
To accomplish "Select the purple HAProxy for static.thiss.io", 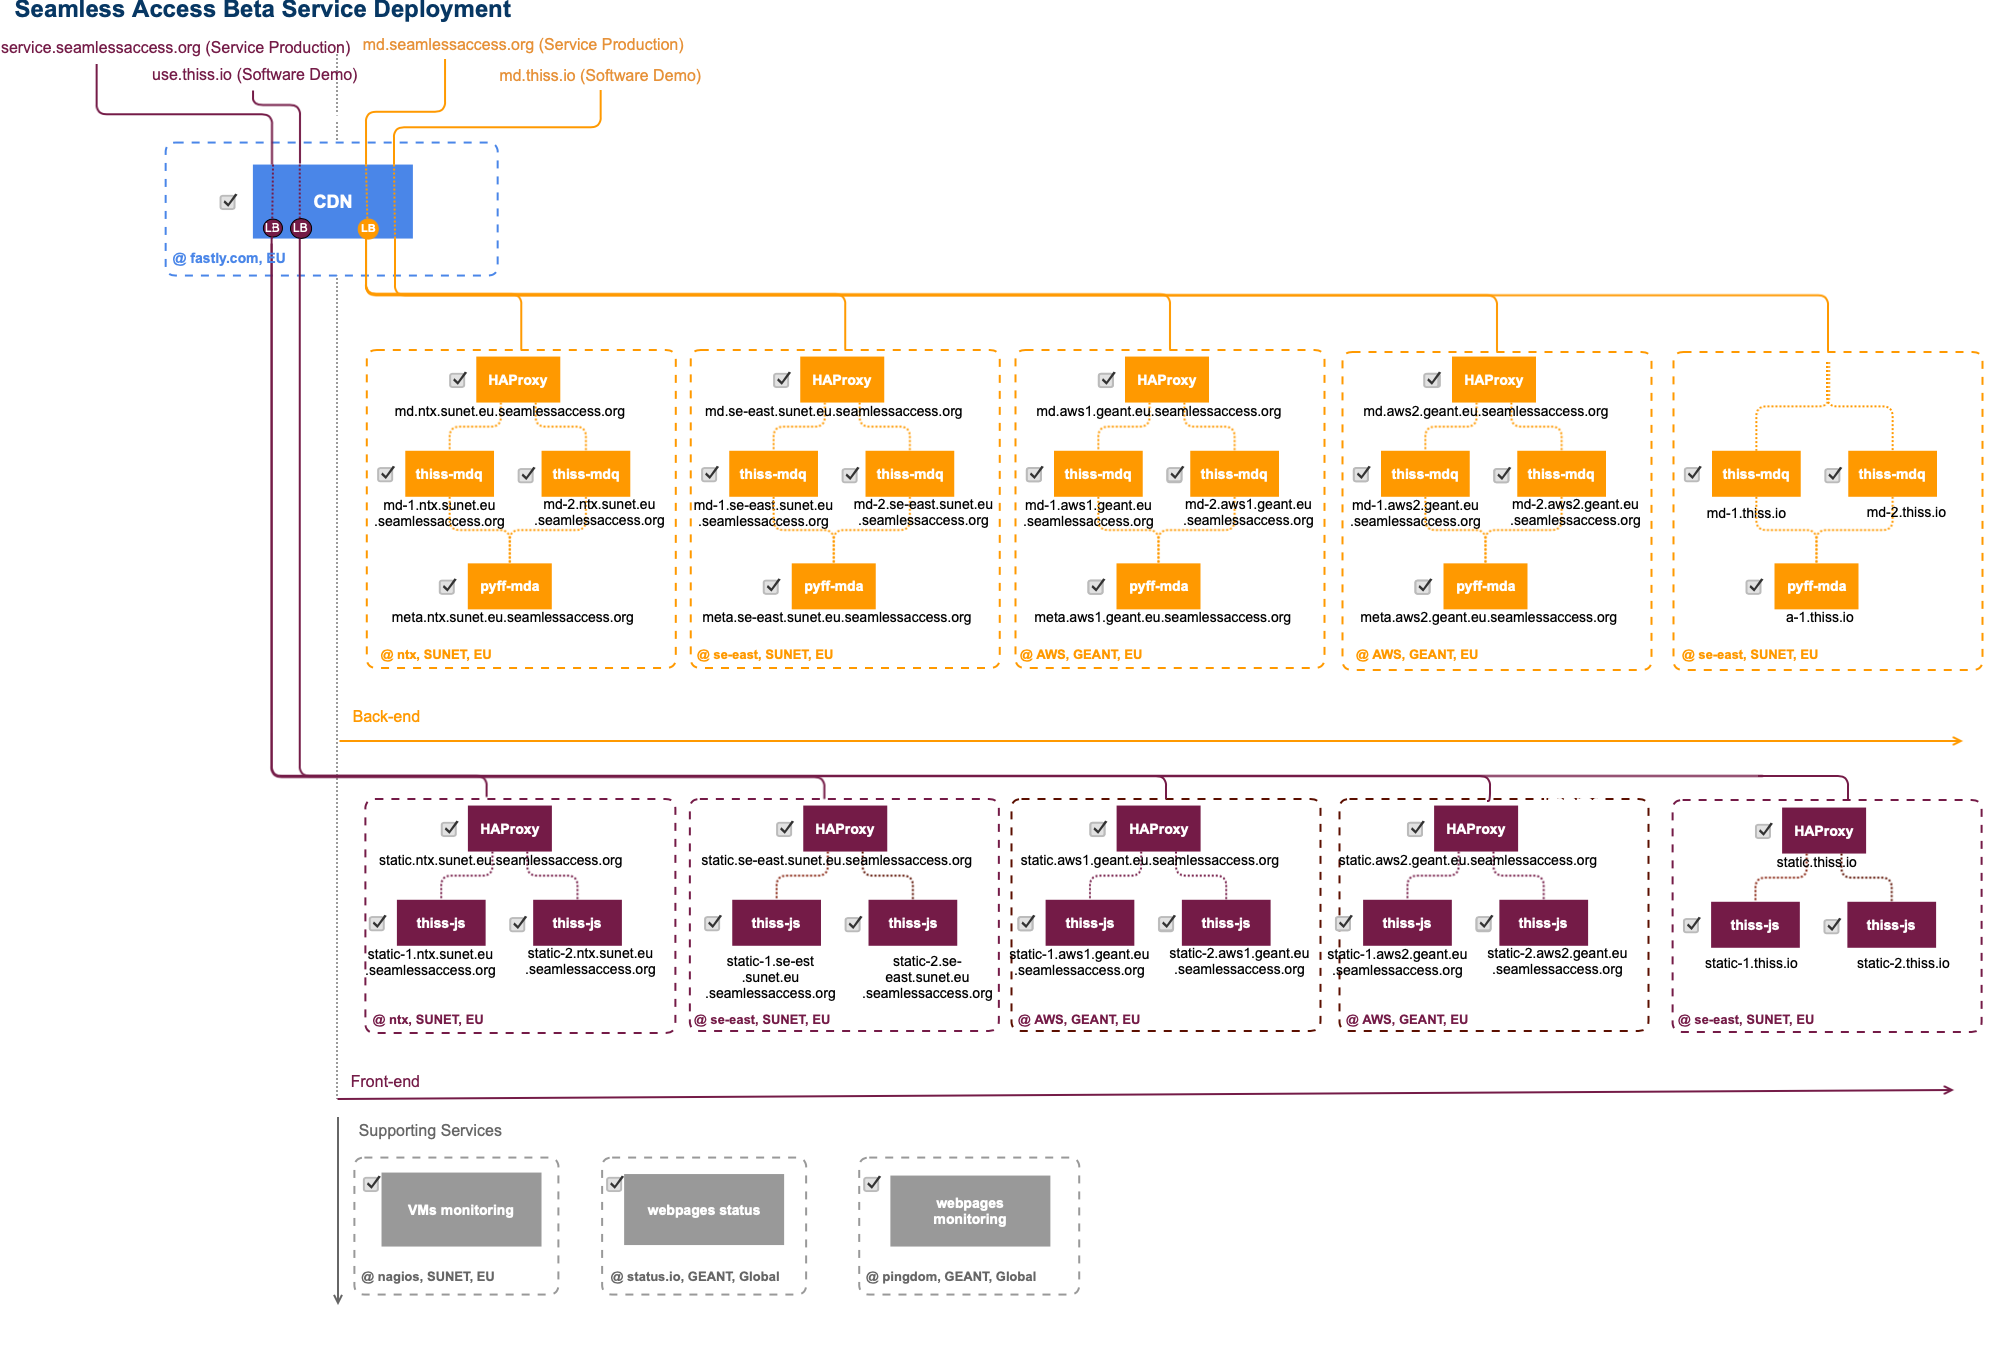I will (1824, 831).
